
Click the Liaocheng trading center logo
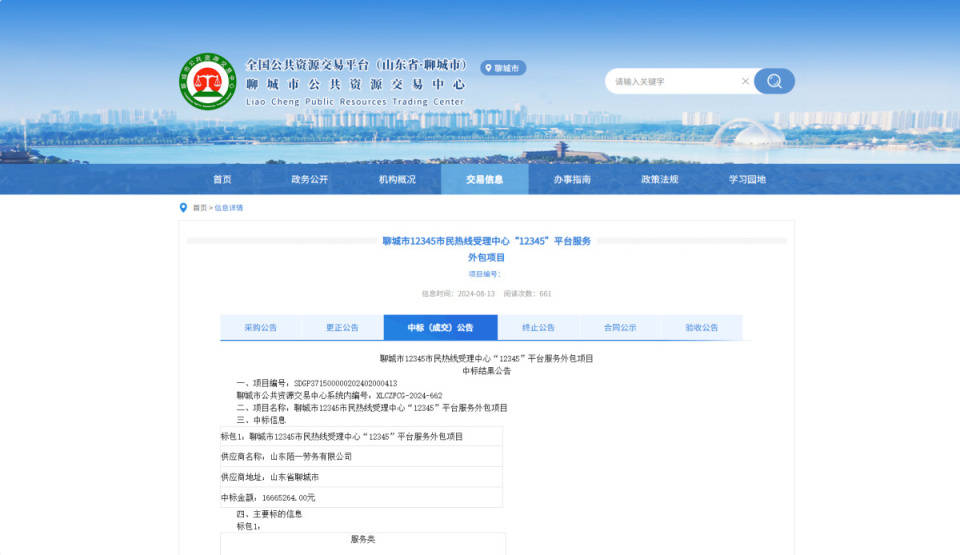[x=208, y=81]
